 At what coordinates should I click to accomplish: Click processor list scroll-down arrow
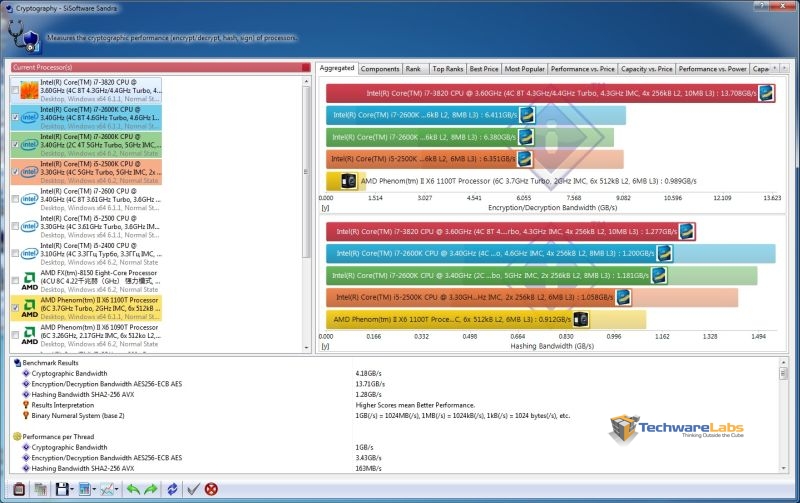pyautogui.click(x=307, y=348)
